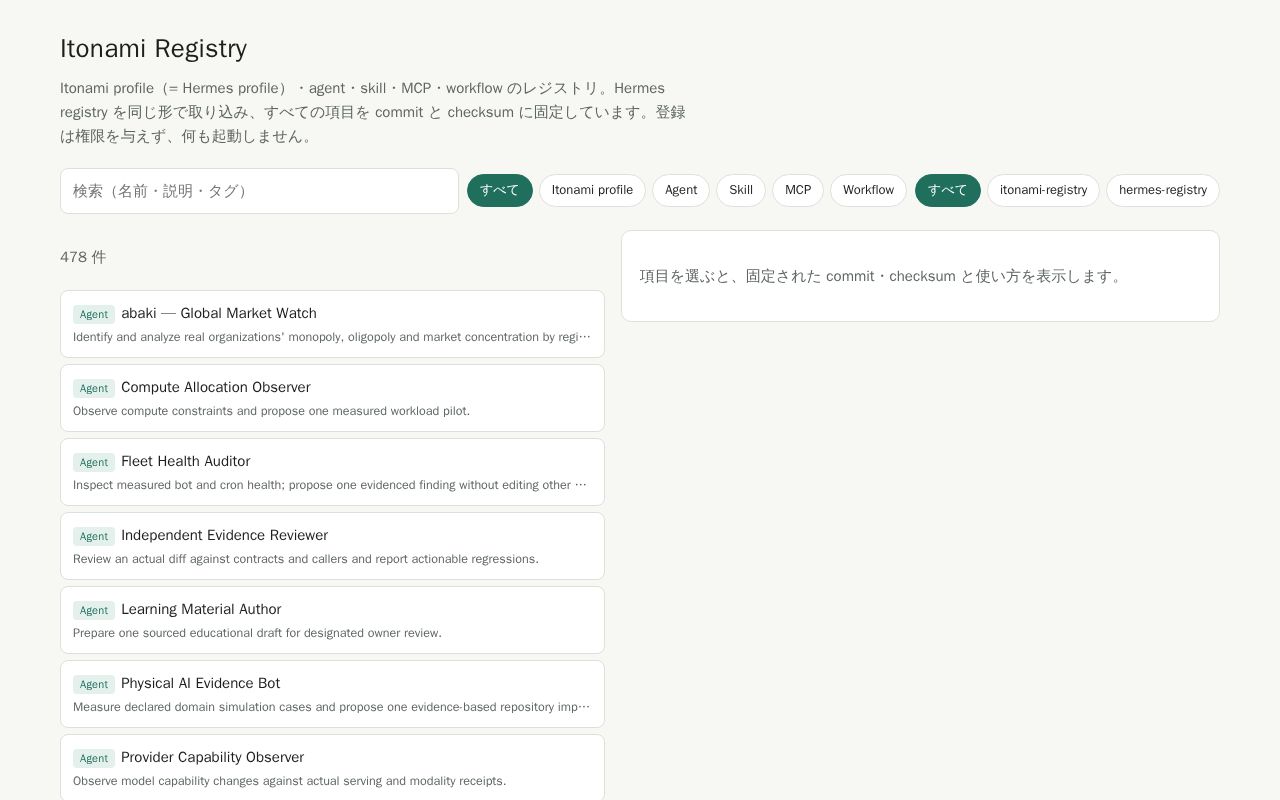Select Provider Capability Observer entry

[x=332, y=767]
